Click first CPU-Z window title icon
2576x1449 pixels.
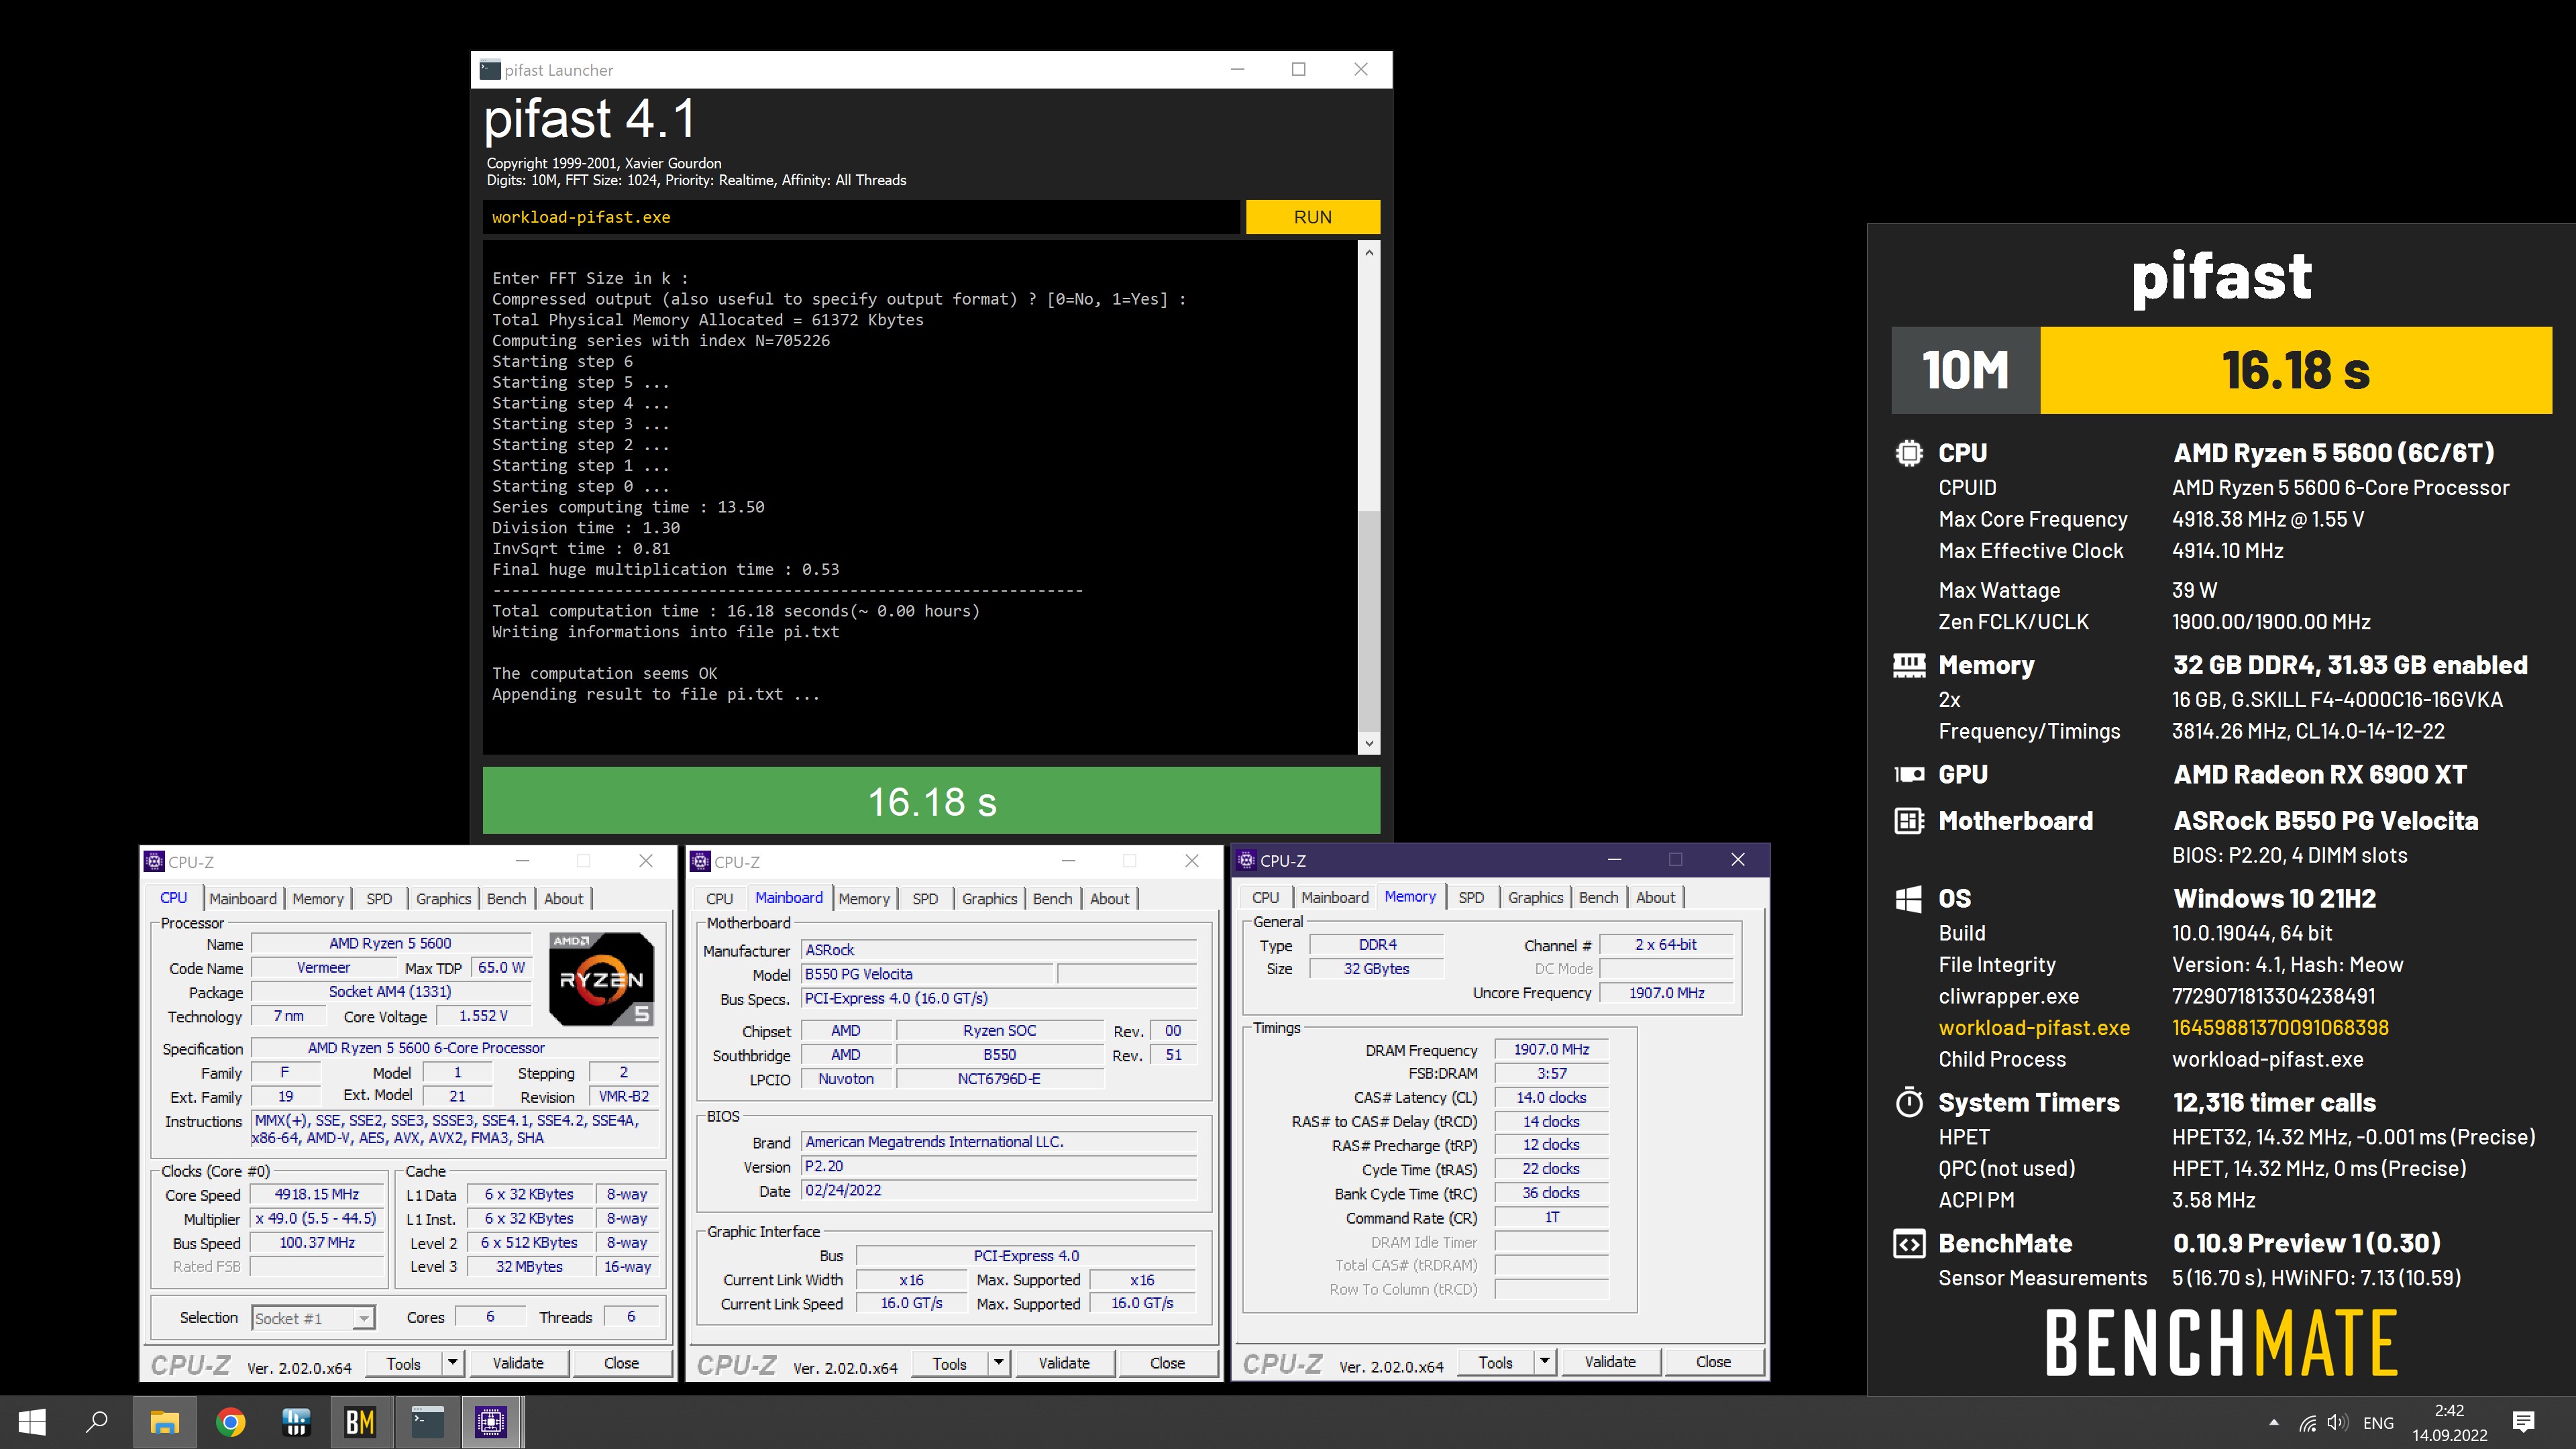[154, 861]
